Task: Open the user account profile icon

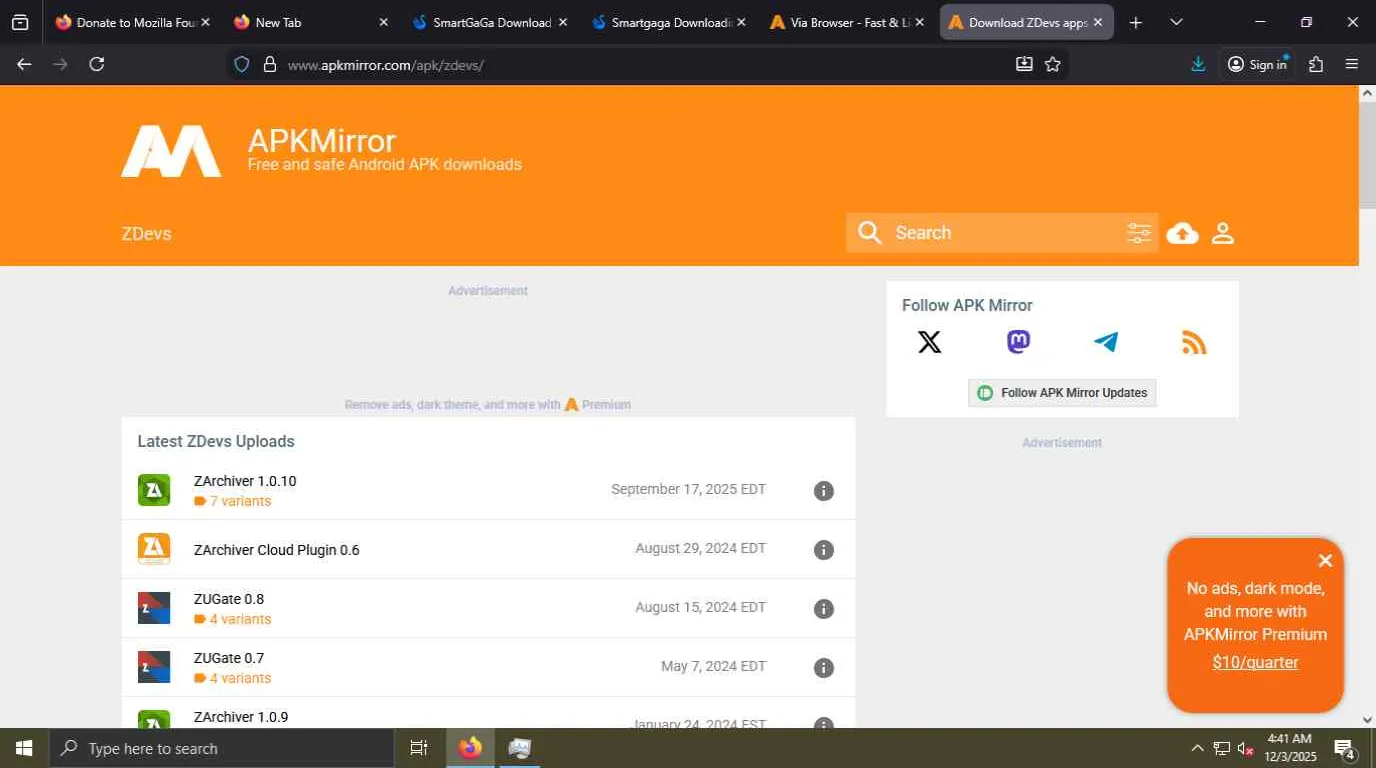Action: click(1223, 233)
